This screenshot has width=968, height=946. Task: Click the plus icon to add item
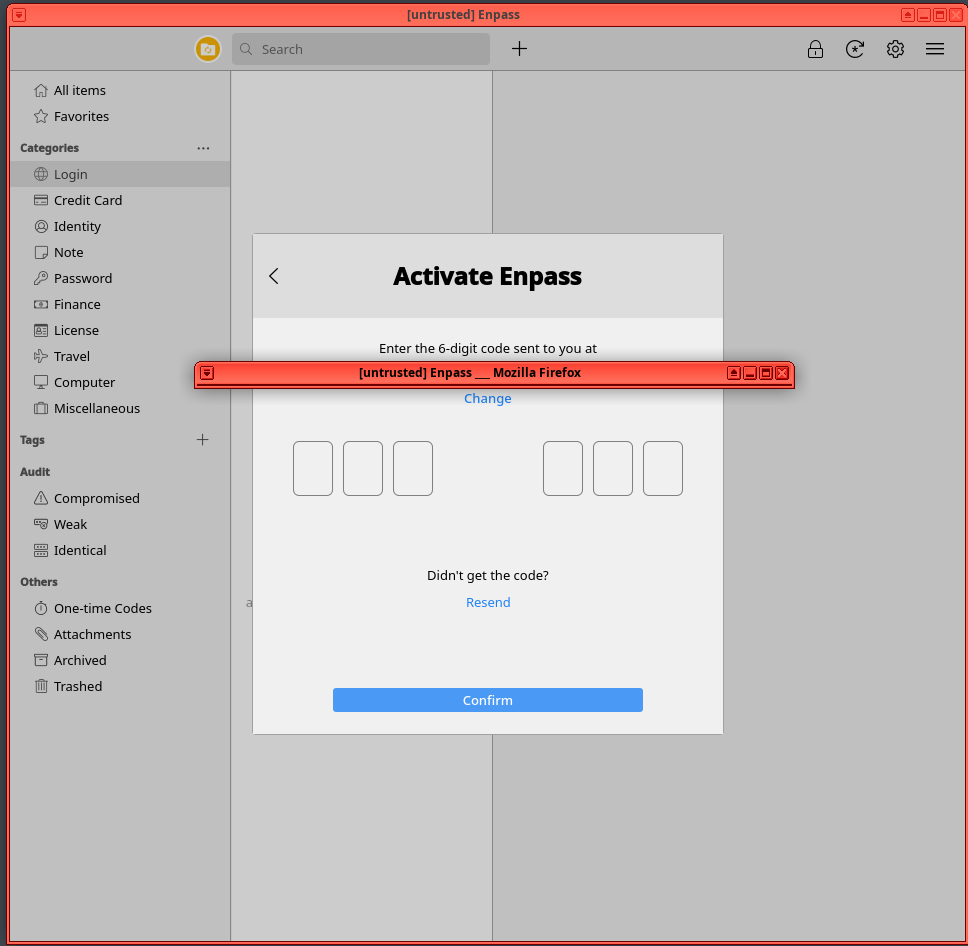519,49
